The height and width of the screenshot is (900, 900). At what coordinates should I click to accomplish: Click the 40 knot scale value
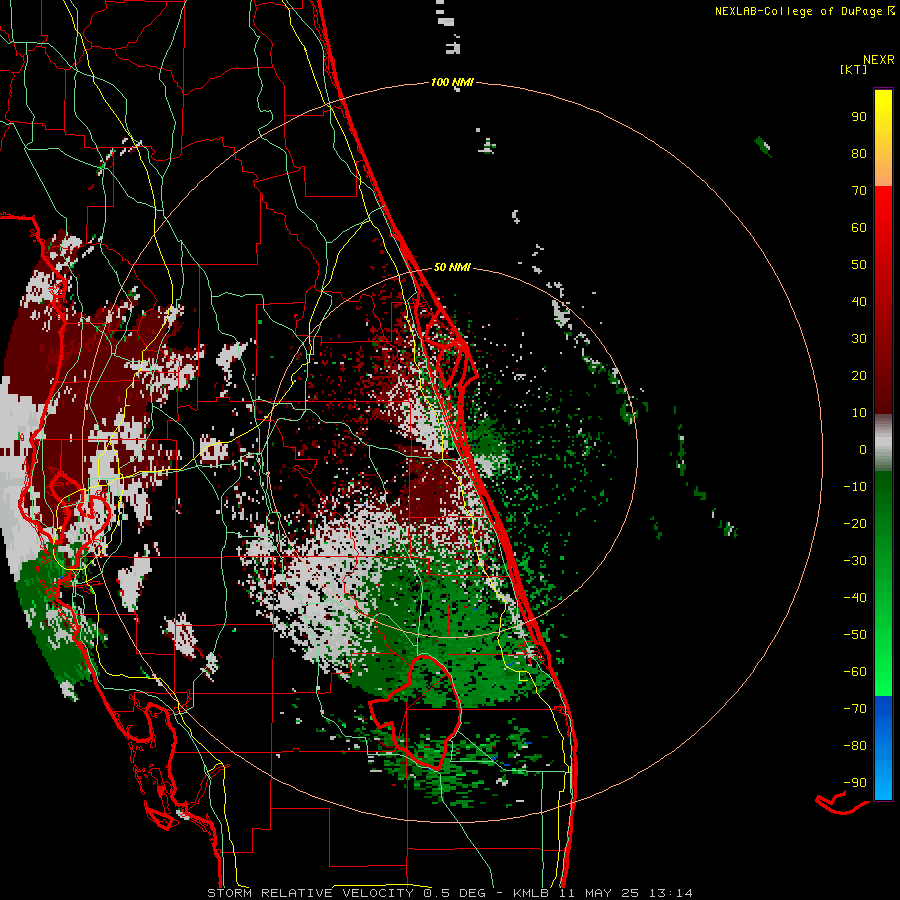[x=859, y=302]
